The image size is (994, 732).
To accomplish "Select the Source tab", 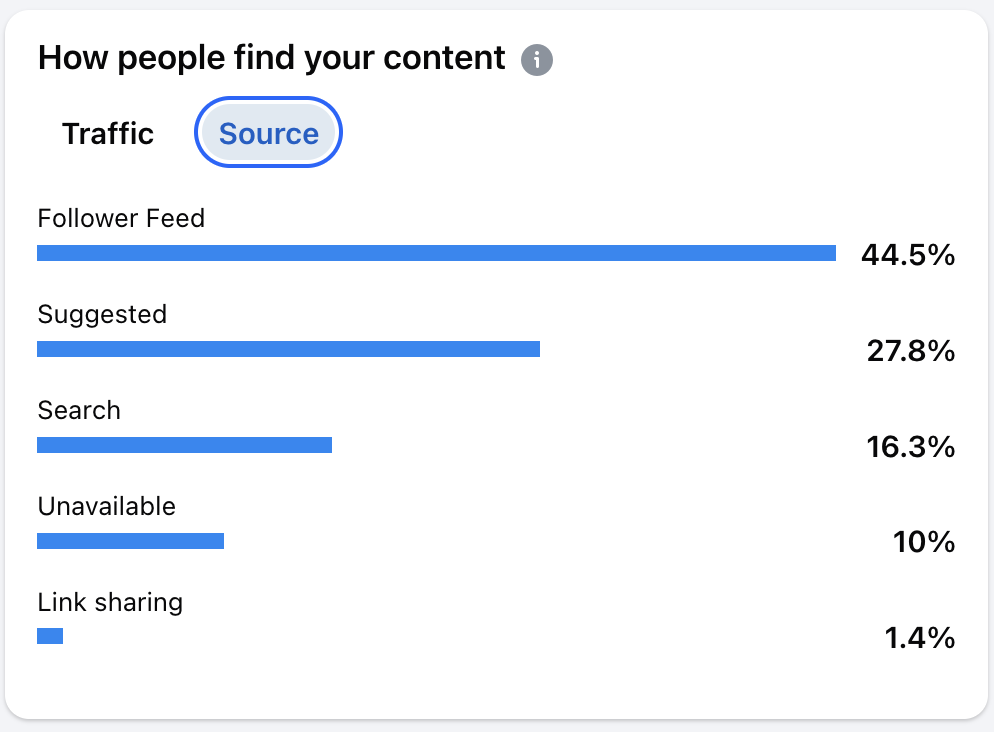I will (x=268, y=134).
